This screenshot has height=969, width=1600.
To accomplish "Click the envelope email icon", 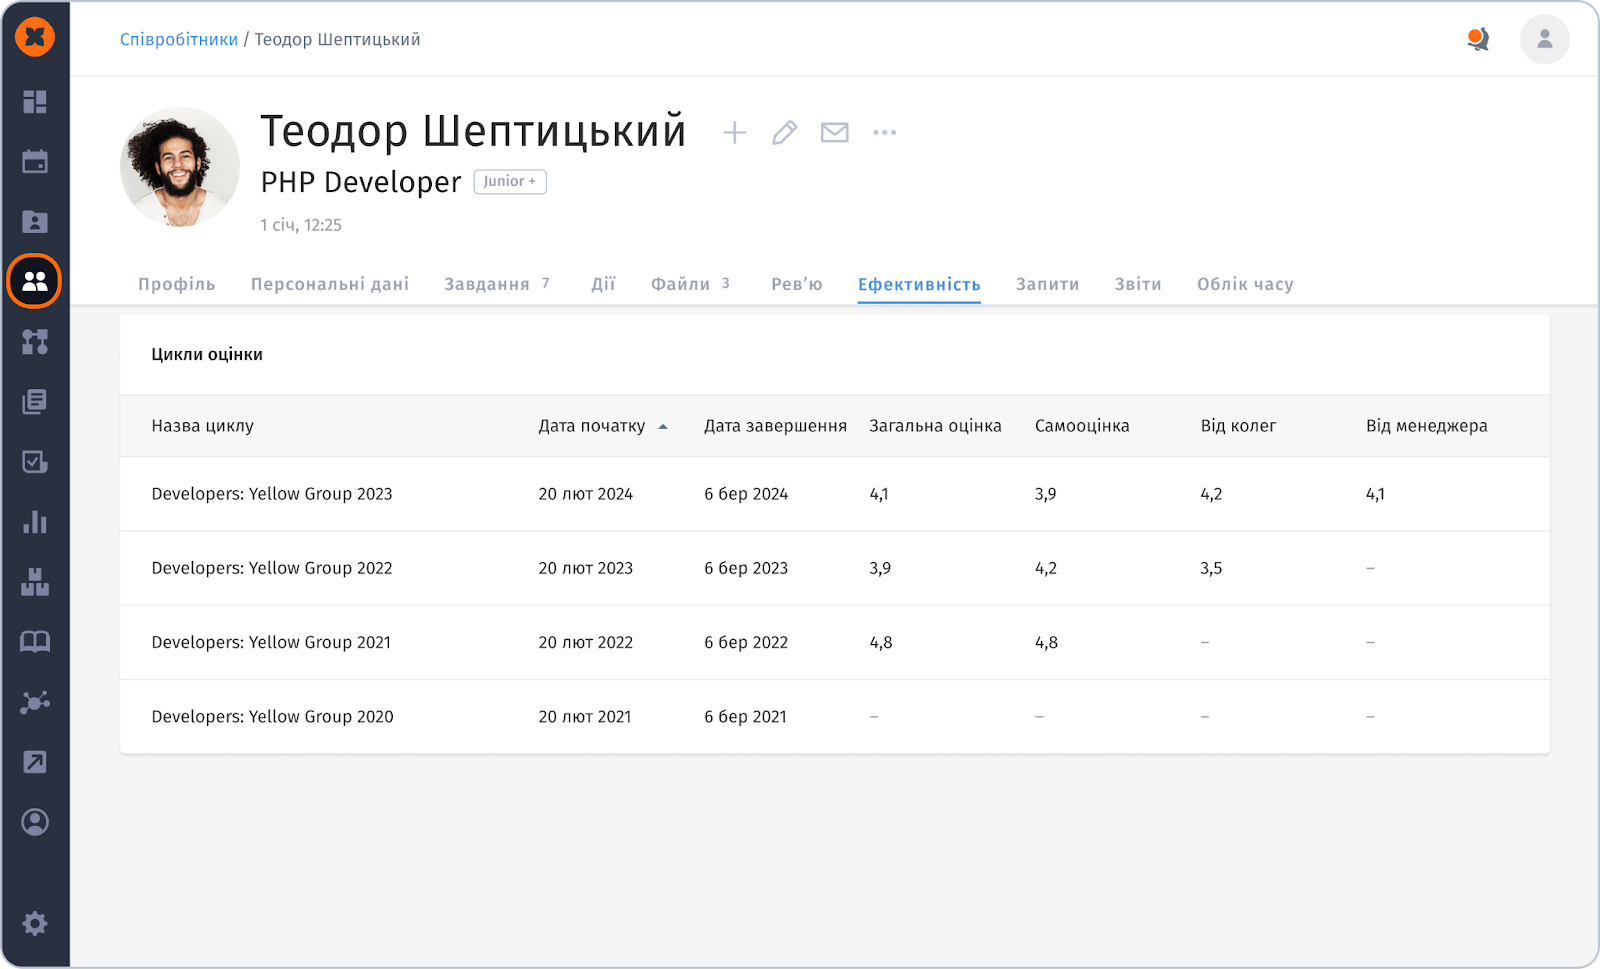I will coord(834,133).
